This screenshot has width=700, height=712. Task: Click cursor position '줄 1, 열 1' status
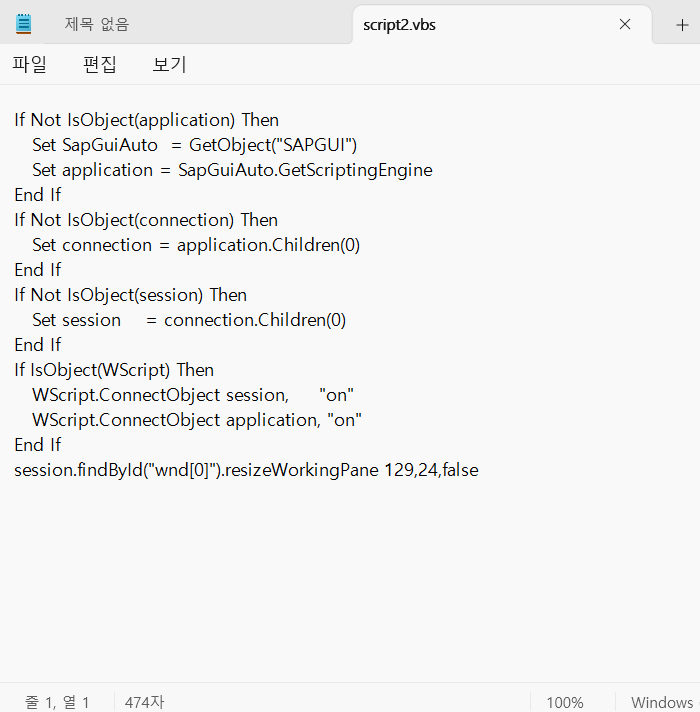(x=57, y=702)
